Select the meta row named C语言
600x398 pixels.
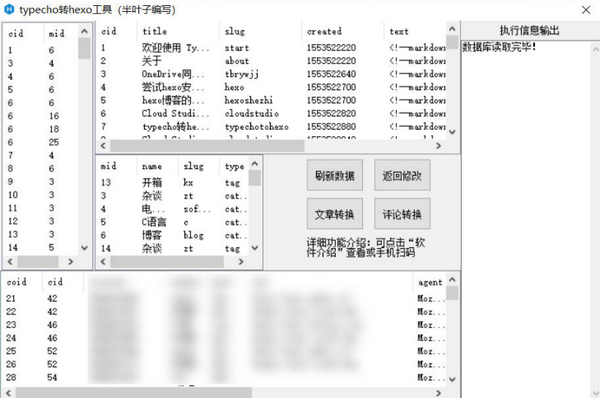click(173, 222)
